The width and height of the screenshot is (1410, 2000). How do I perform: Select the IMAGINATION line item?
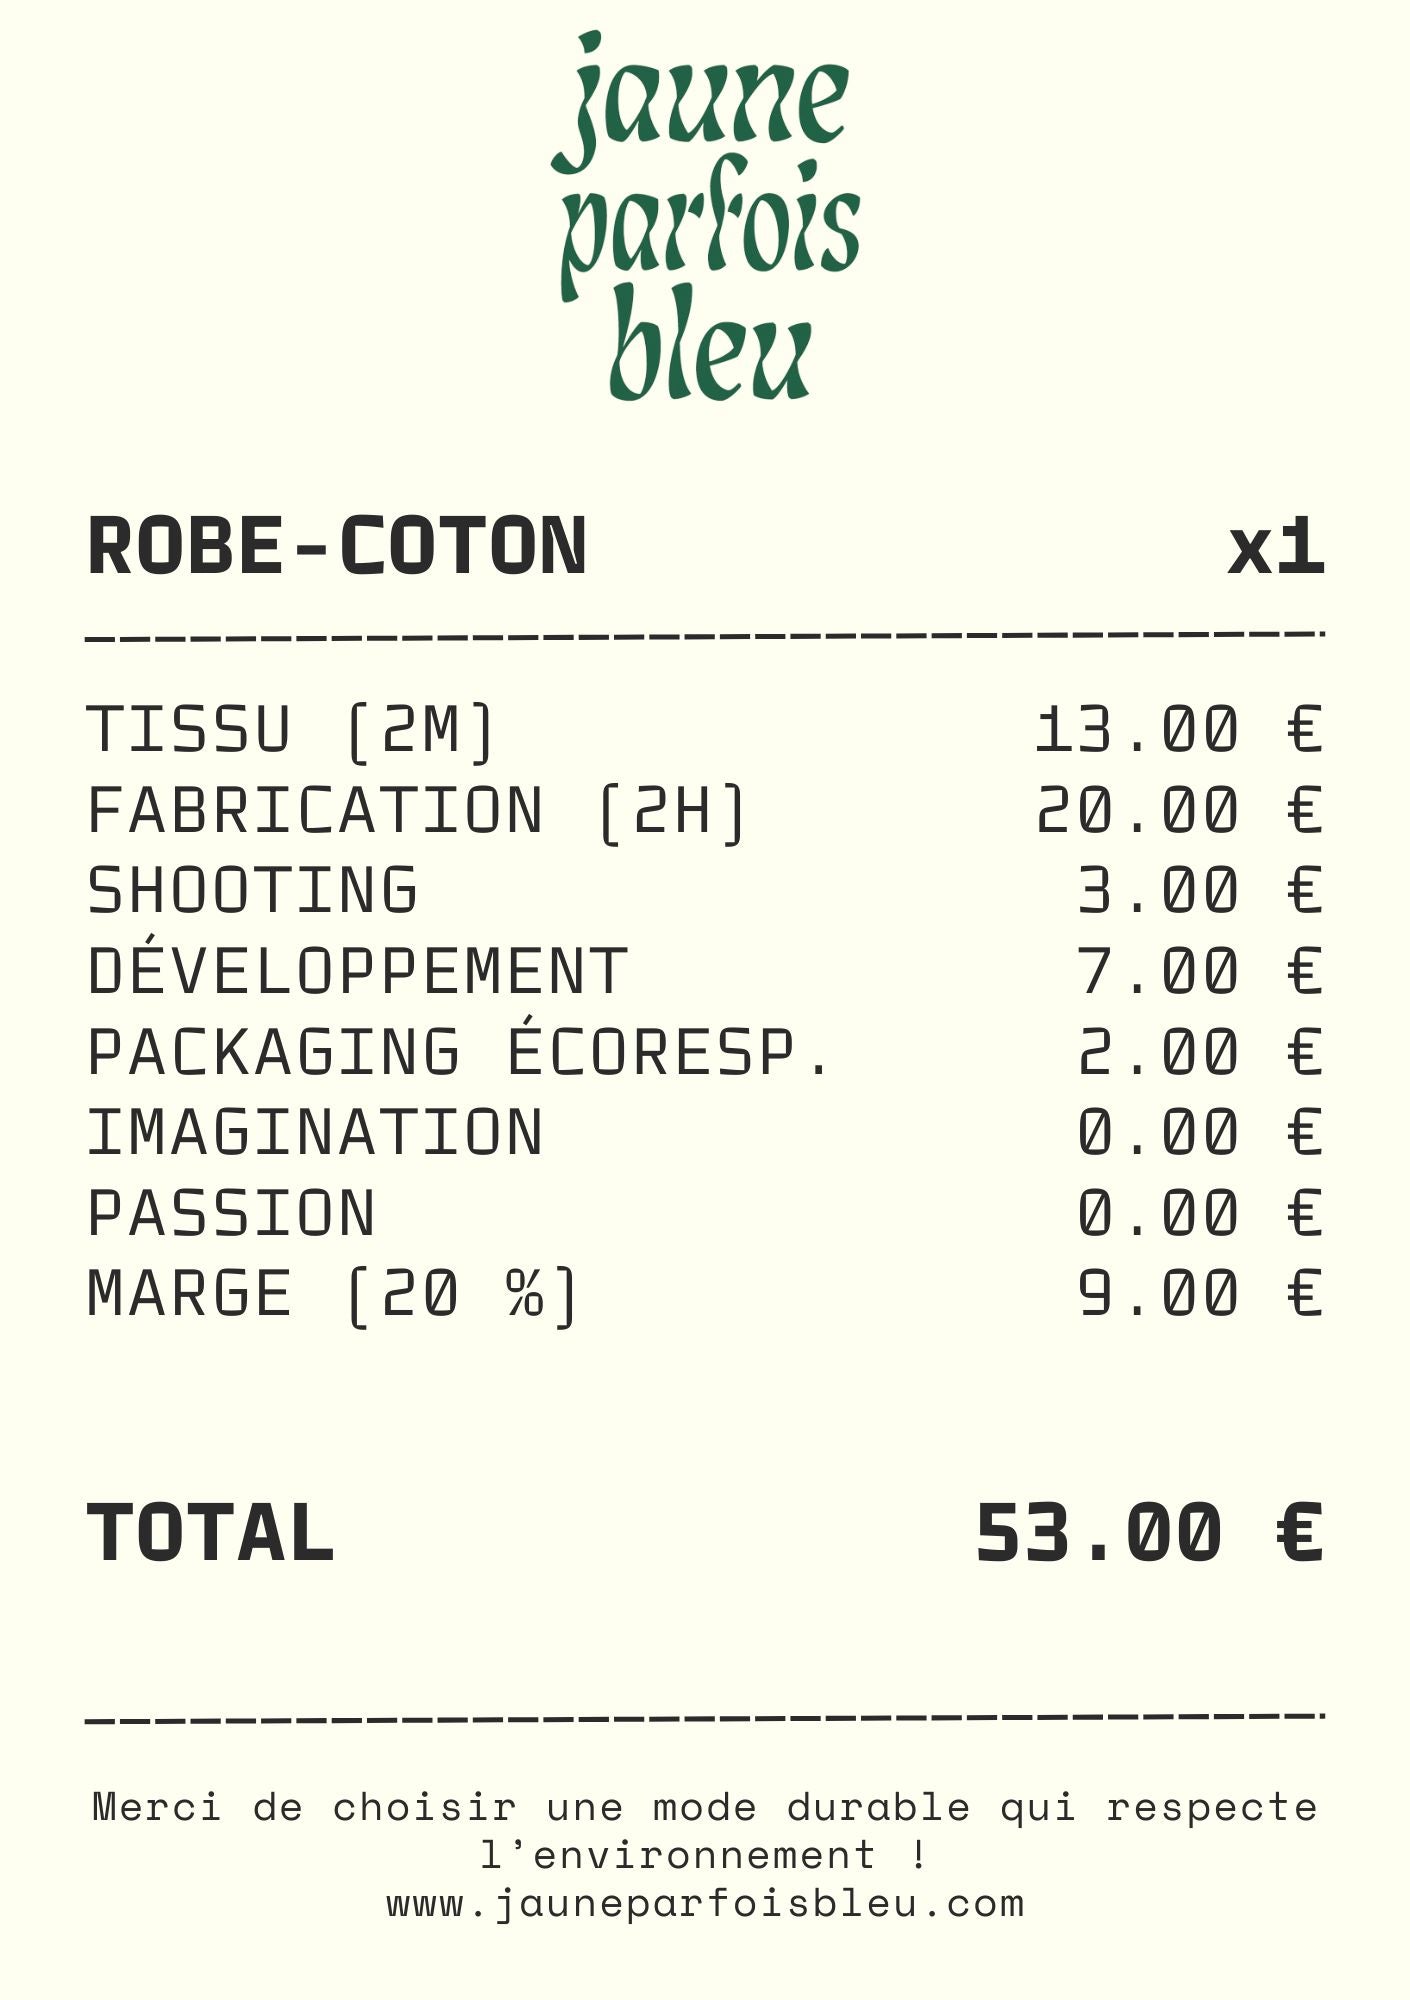pos(315,1133)
